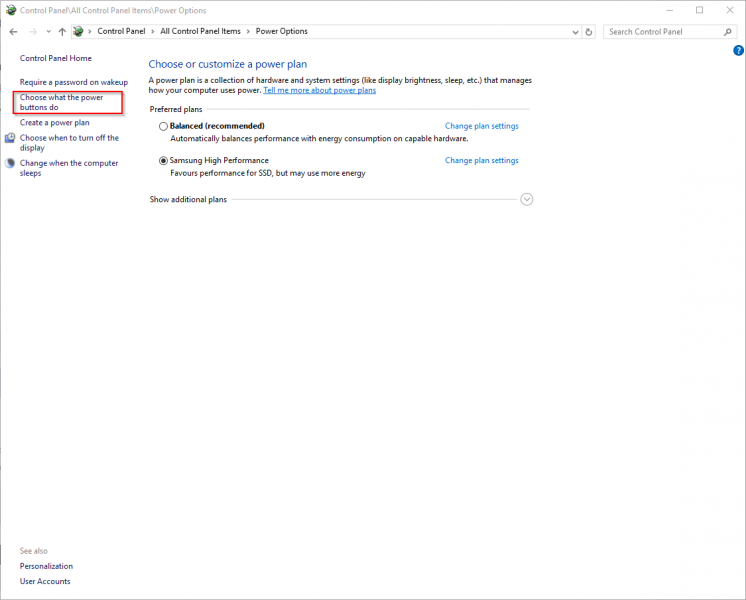Click the moon icon beside computer sleeps
The height and width of the screenshot is (600, 746).
10,163
